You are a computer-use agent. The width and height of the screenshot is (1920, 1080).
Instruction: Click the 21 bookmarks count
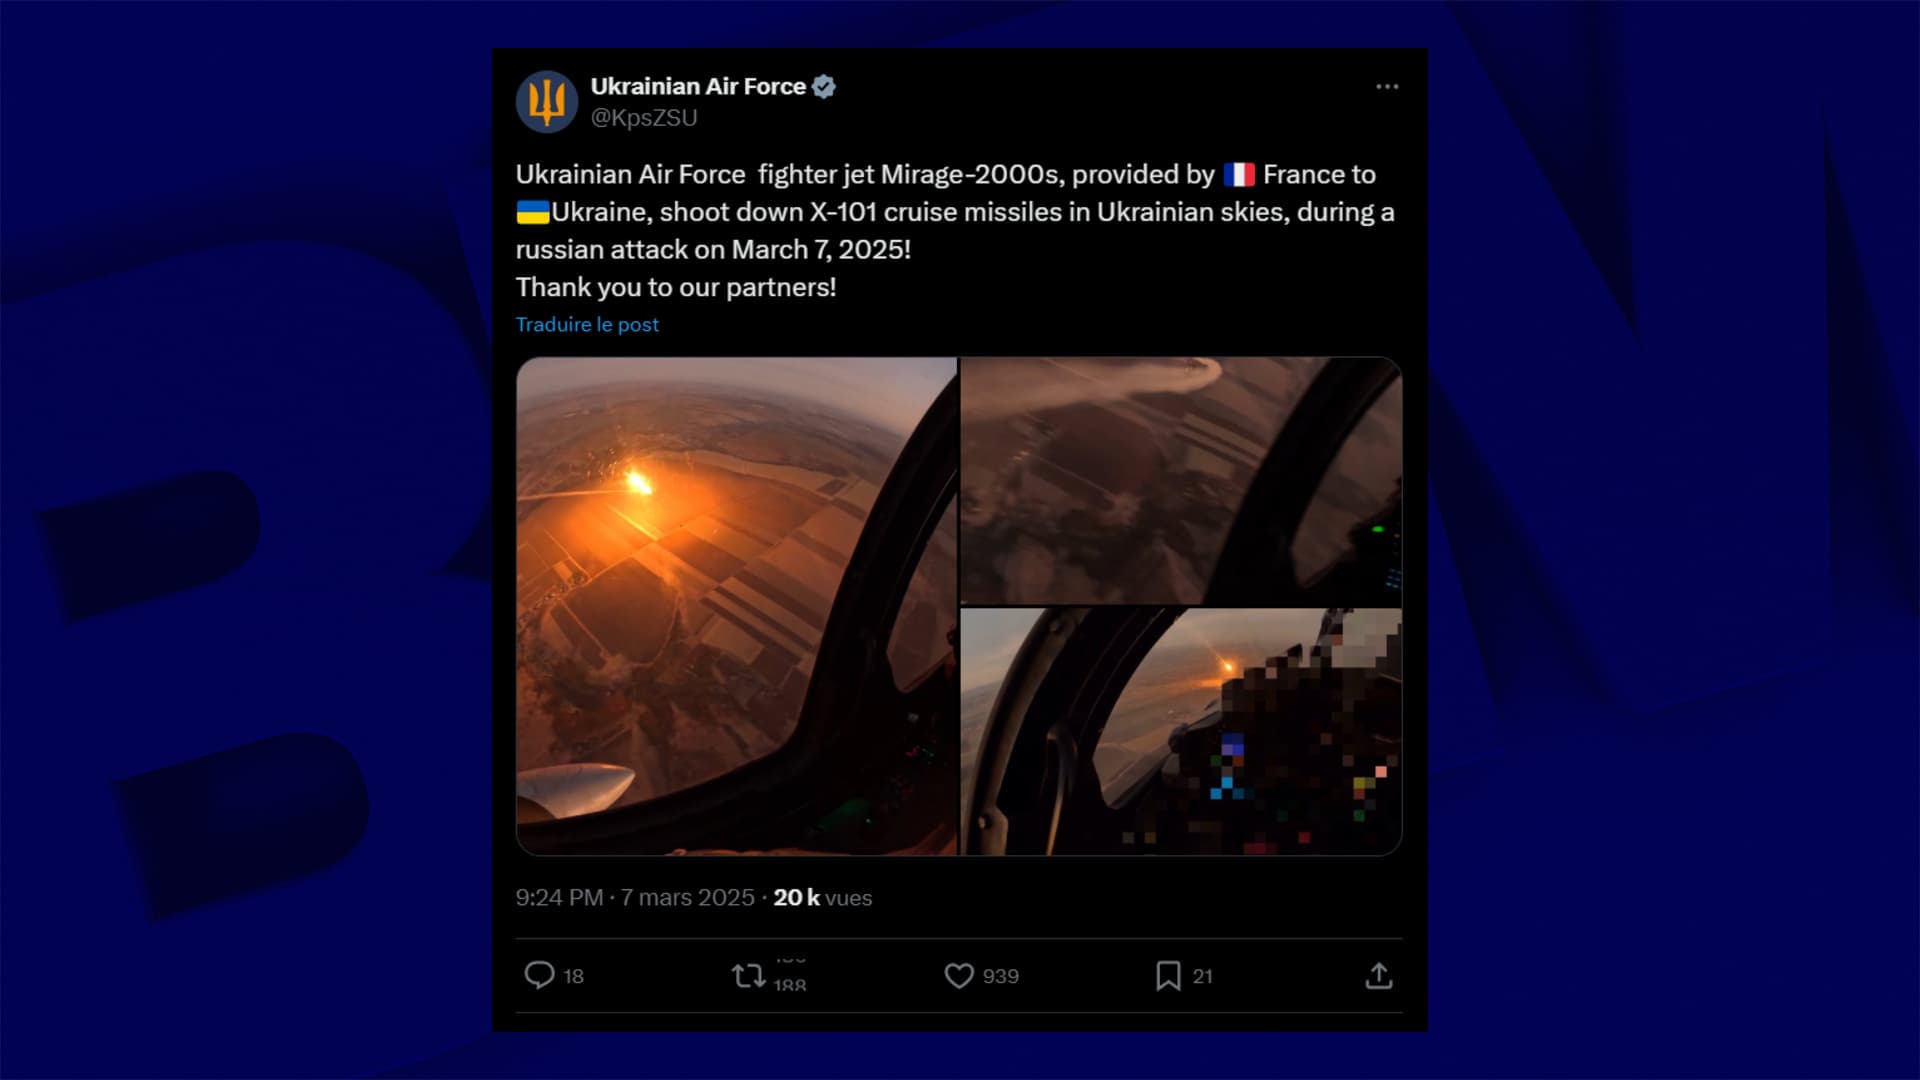tap(1202, 976)
